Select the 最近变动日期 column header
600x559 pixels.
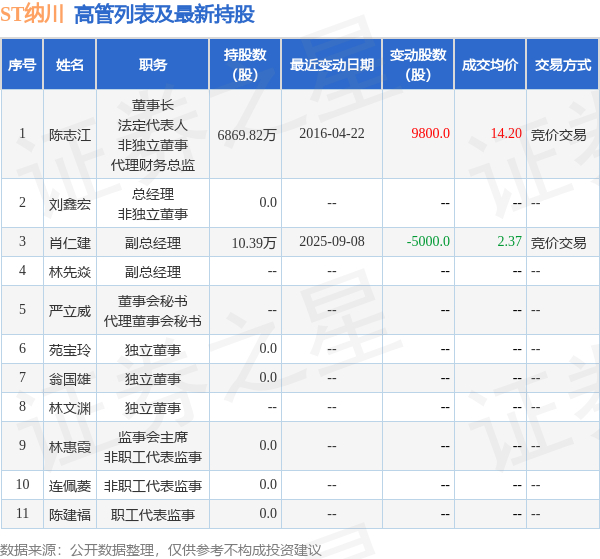point(332,65)
